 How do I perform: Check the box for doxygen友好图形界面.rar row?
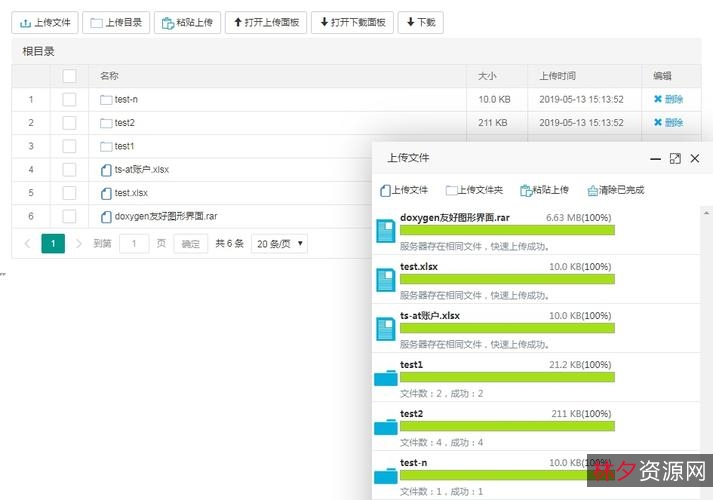point(69,216)
